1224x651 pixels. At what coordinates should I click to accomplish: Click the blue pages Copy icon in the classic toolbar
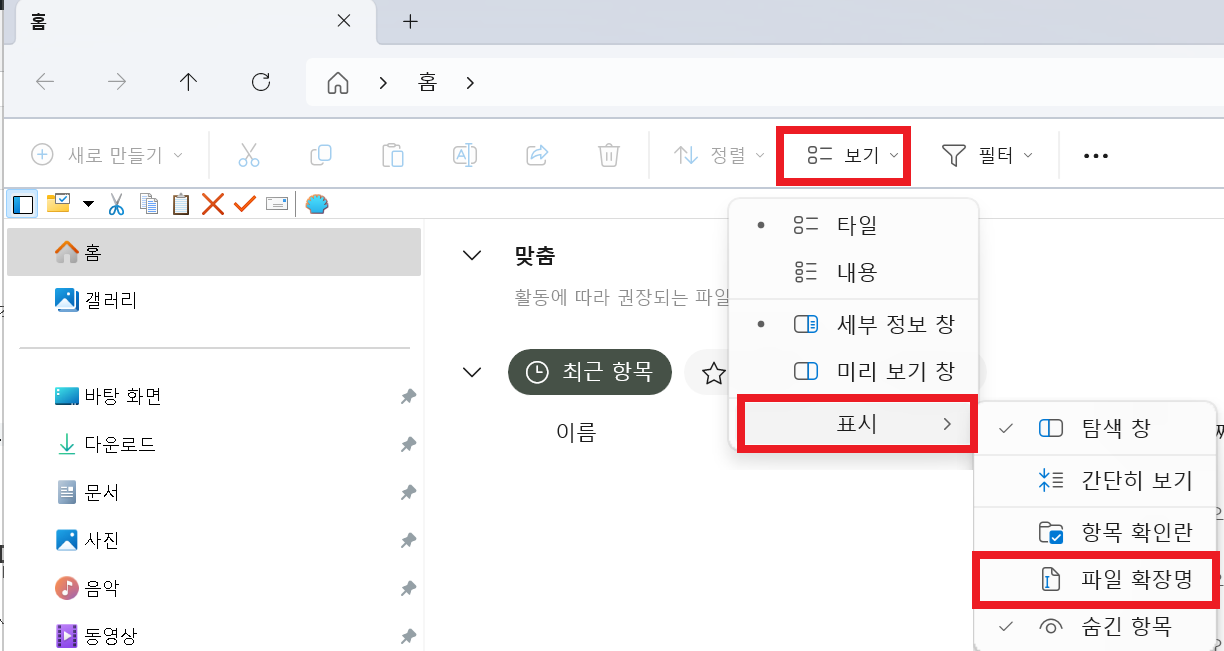coord(149,204)
